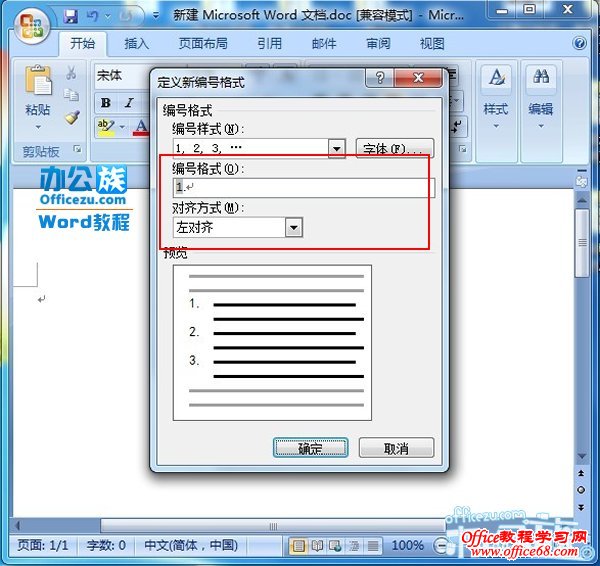Open the Clipboard pane launcher
Screen dimensions: 600x566
(x=78, y=149)
